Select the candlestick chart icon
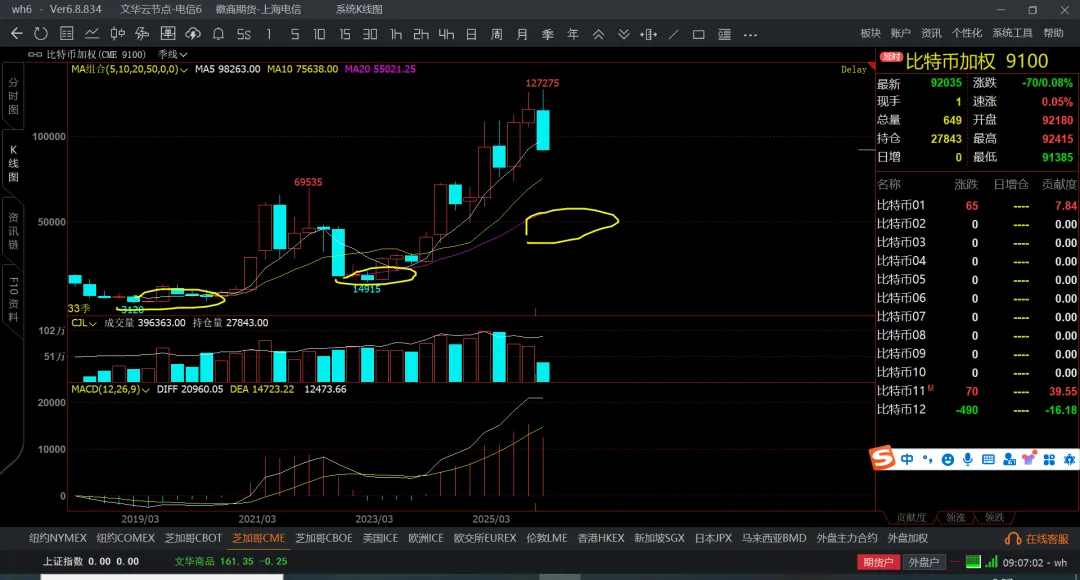Image resolution: width=1080 pixels, height=580 pixels. coord(118,34)
